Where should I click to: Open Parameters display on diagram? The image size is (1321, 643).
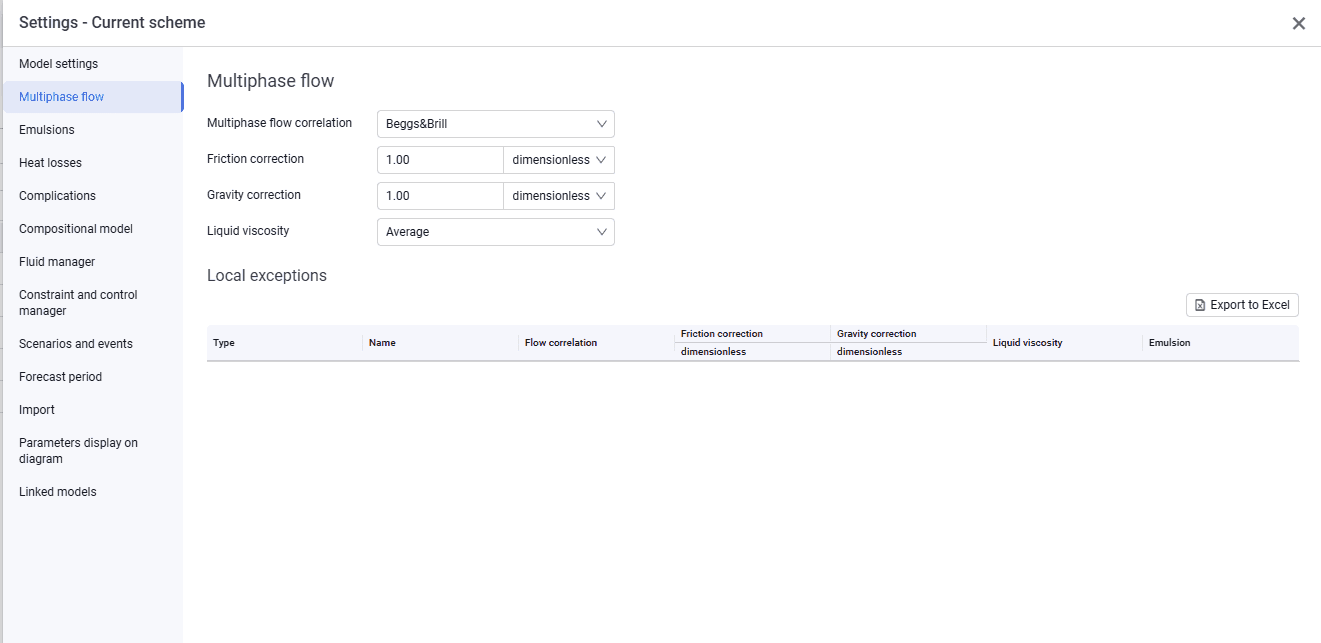click(x=91, y=451)
